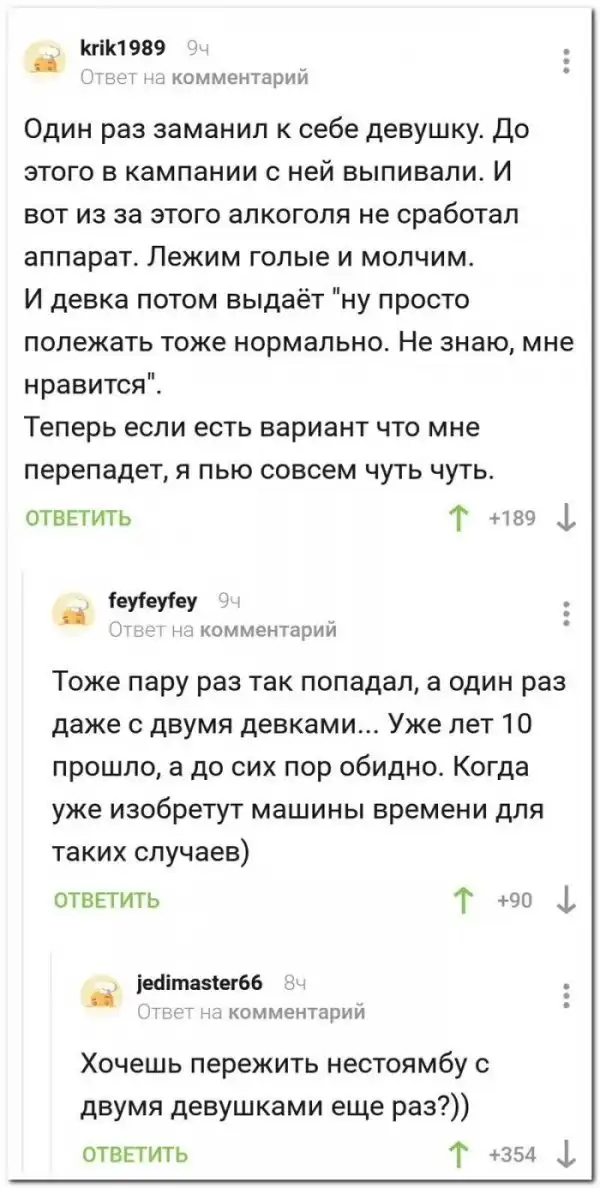Click ОТВЕТИТЬ under feyfeyfey's comment
The height and width of the screenshot is (1188, 600).
(106, 898)
